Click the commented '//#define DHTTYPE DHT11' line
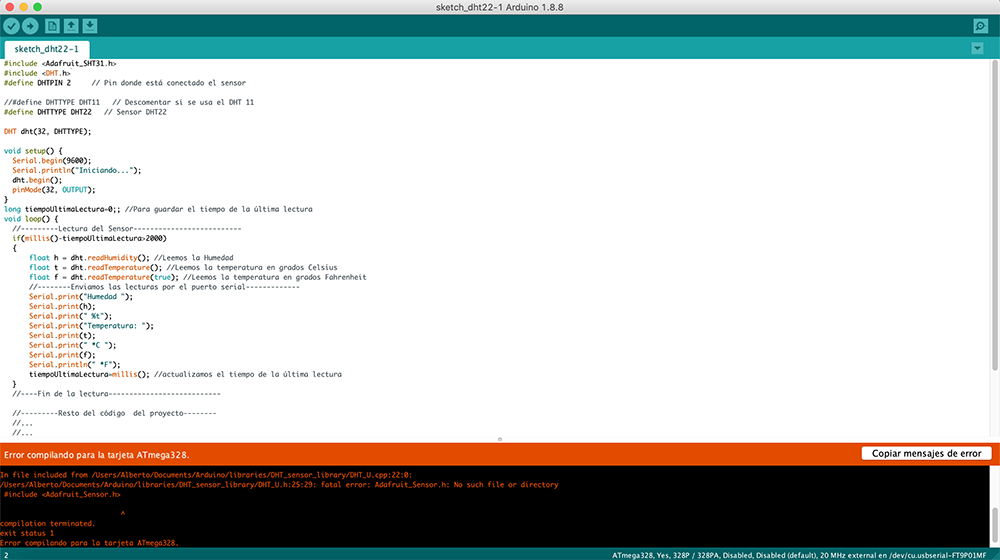Image resolution: width=1000 pixels, height=560 pixels. (128, 102)
